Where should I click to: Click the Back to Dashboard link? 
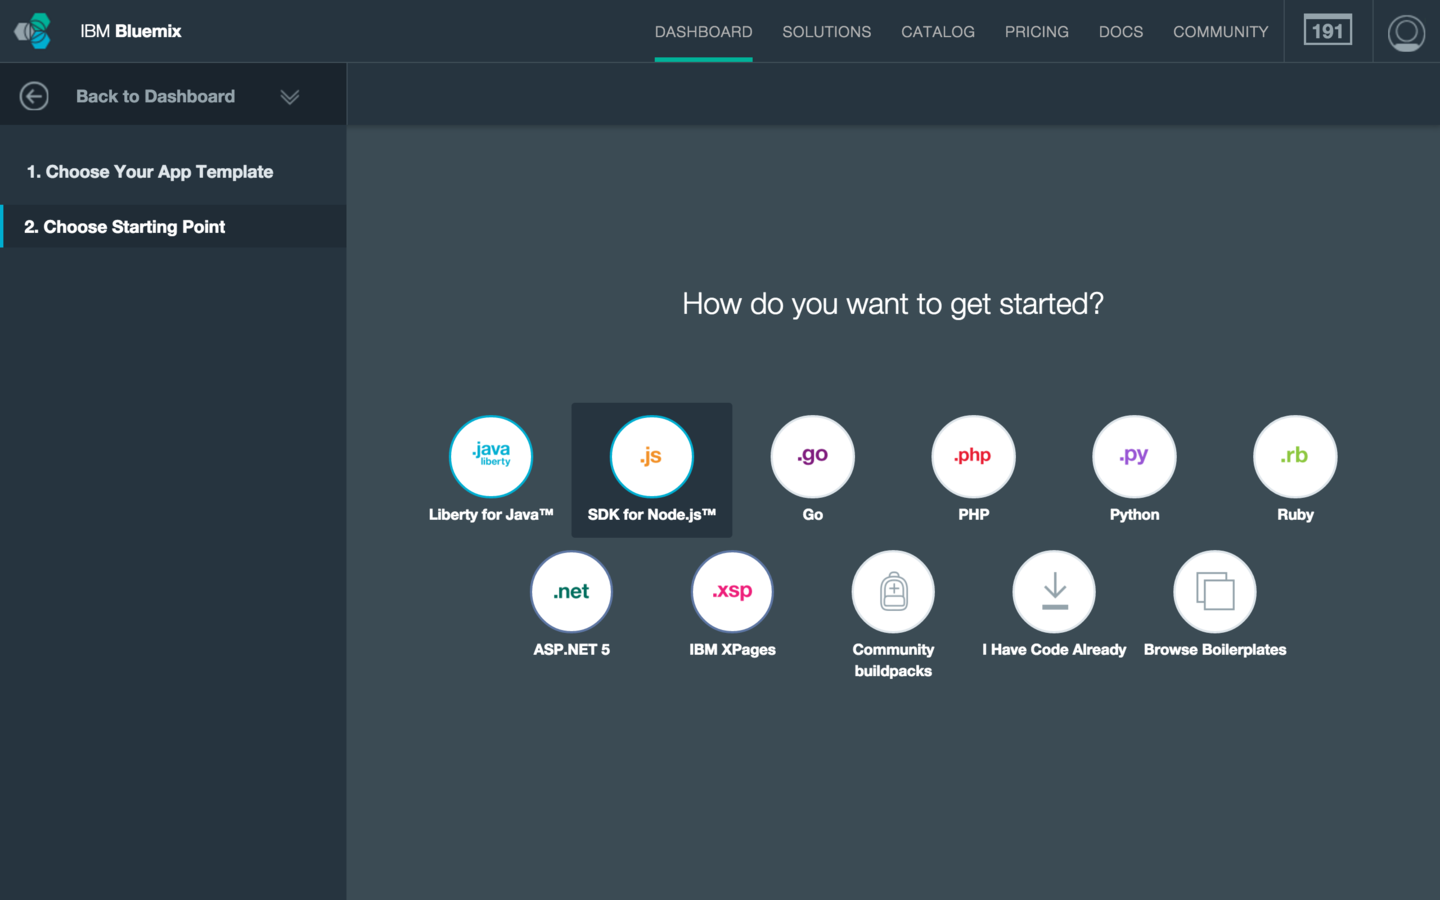156,96
